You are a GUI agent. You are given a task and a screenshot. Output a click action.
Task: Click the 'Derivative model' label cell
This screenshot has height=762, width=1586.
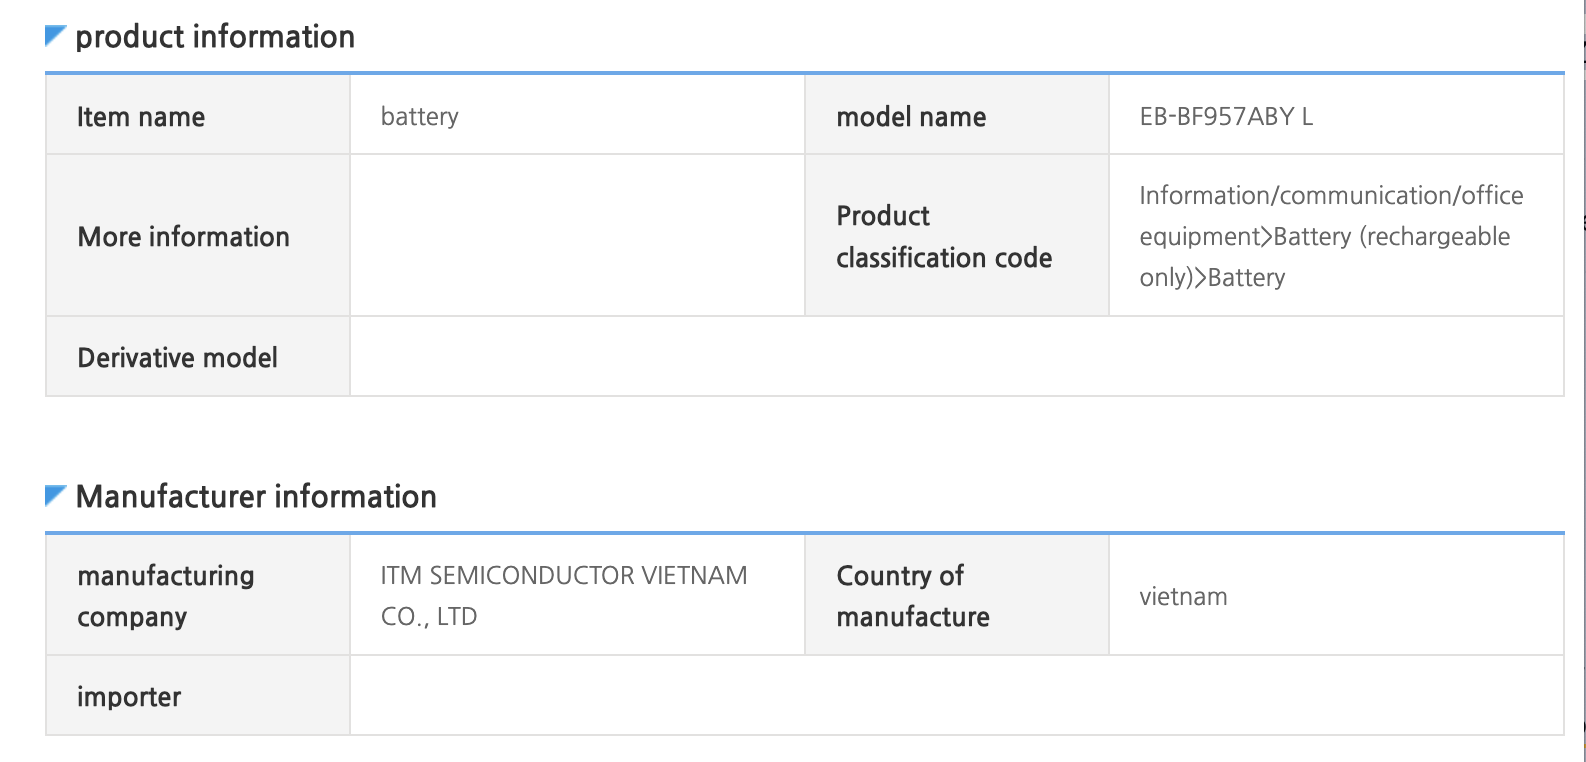click(x=178, y=358)
